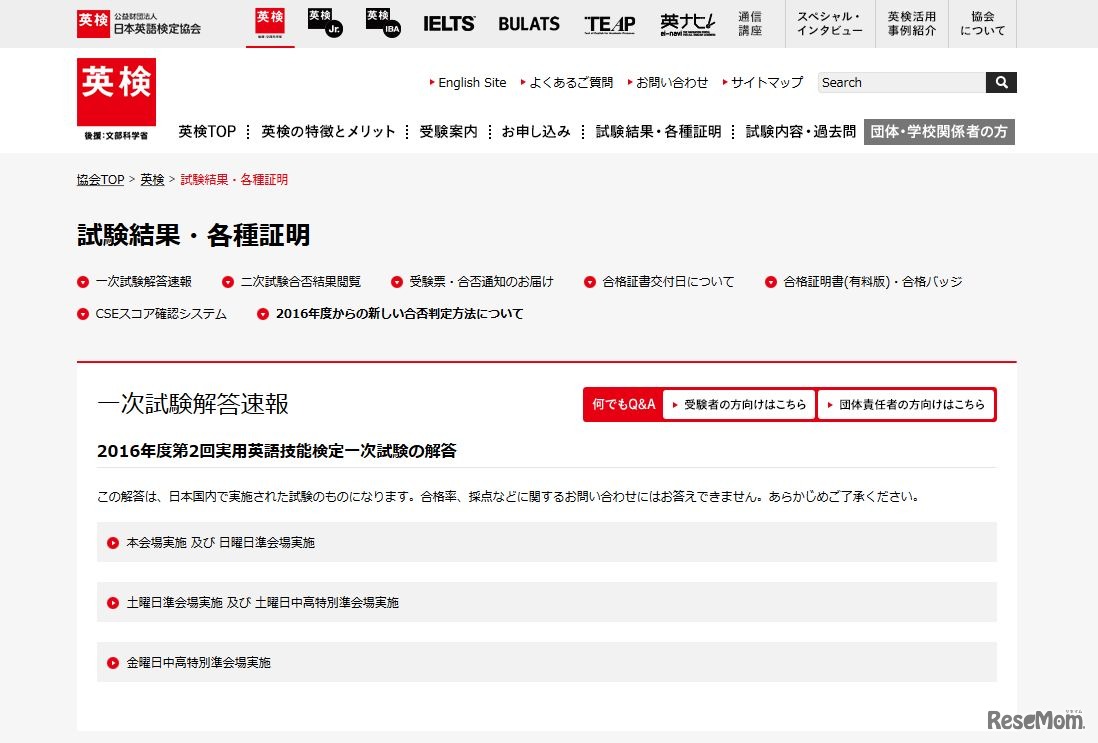Select お申し込み in main navigation
The width and height of the screenshot is (1098, 743).
tap(536, 132)
